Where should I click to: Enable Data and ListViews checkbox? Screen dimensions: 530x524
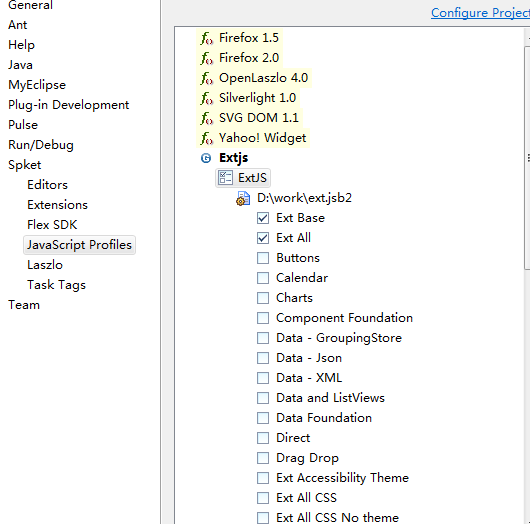click(263, 398)
